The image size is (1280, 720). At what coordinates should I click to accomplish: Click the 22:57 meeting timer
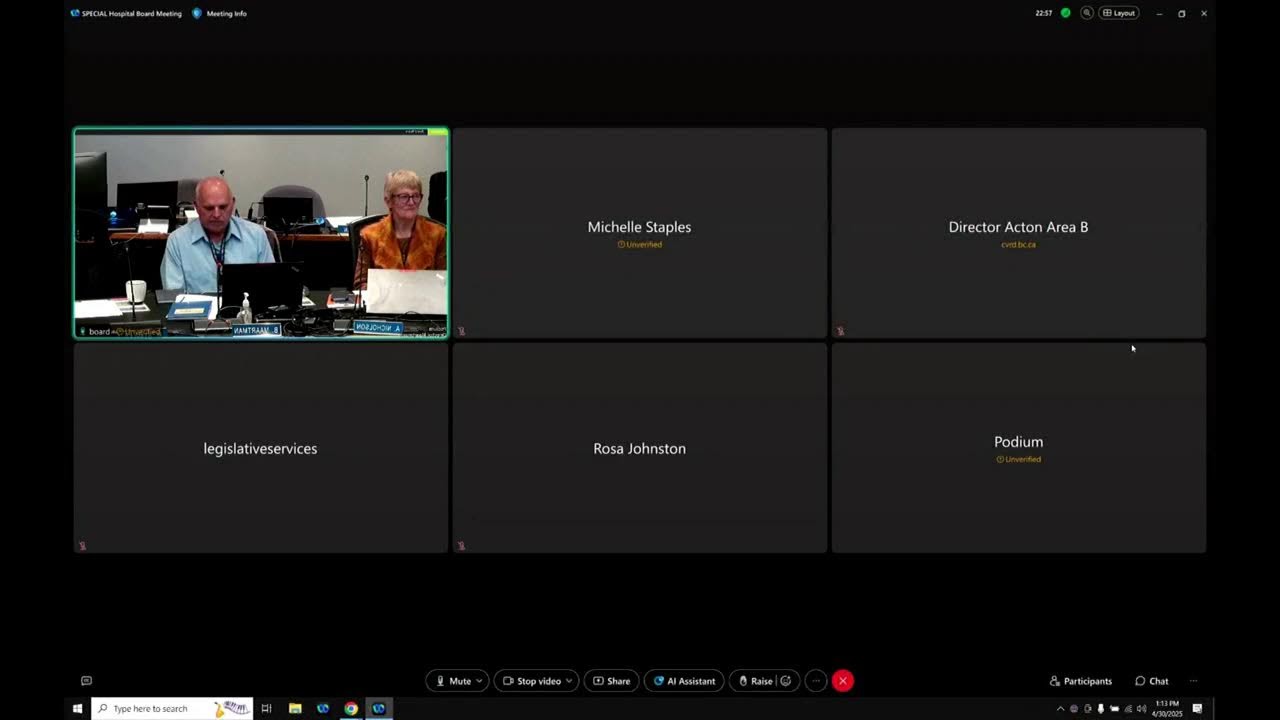point(1044,13)
